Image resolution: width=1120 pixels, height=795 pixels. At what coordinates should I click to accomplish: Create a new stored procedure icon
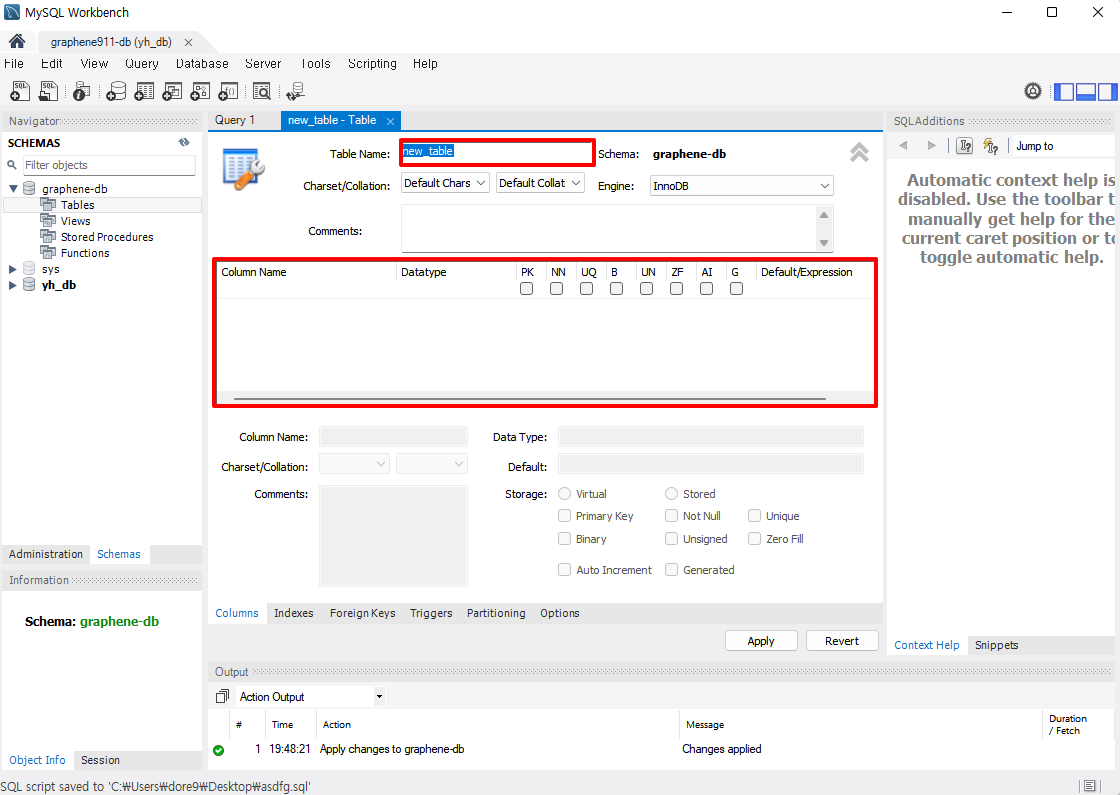[x=200, y=91]
